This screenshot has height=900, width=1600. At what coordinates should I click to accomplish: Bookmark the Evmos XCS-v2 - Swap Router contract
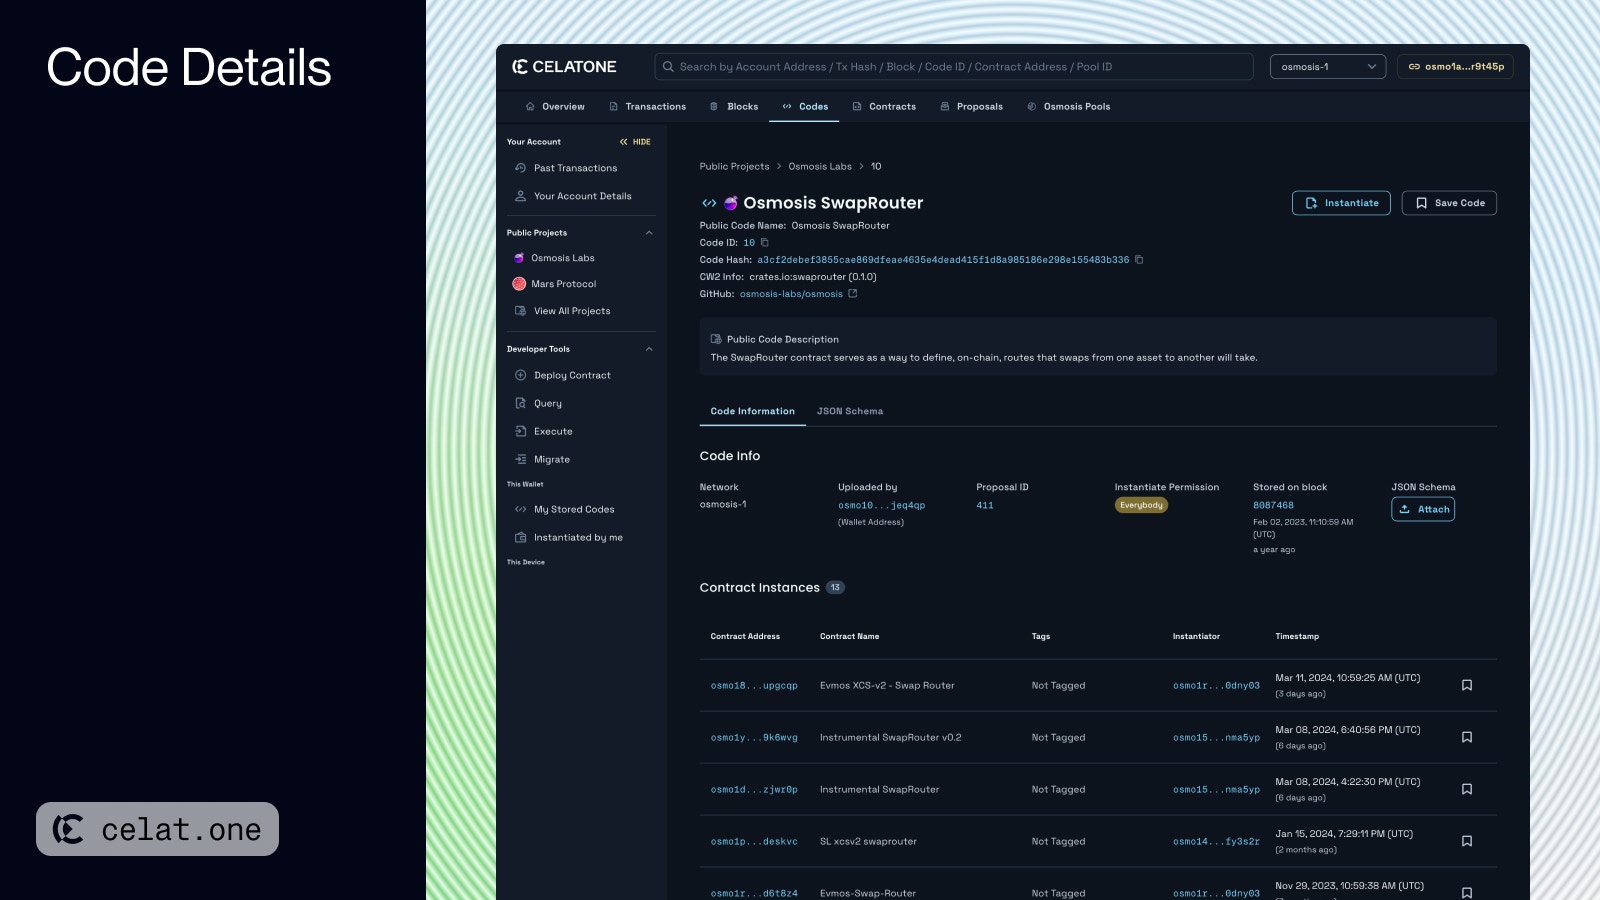(1467, 686)
